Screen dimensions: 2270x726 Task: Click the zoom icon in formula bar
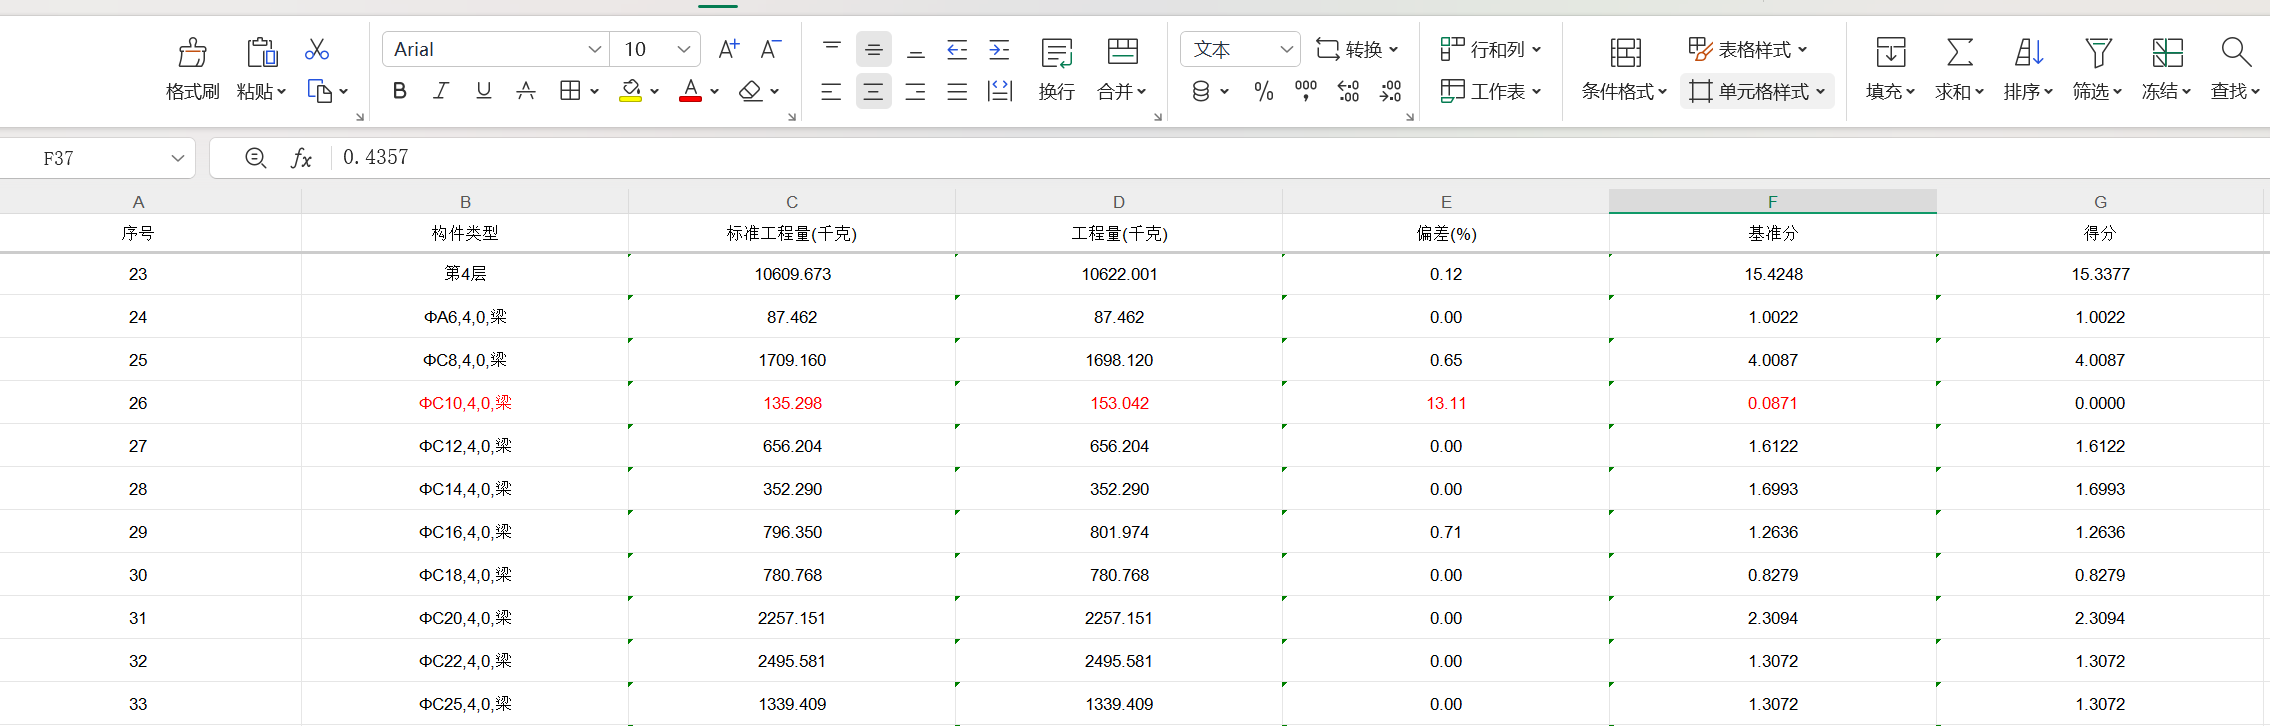(x=256, y=158)
